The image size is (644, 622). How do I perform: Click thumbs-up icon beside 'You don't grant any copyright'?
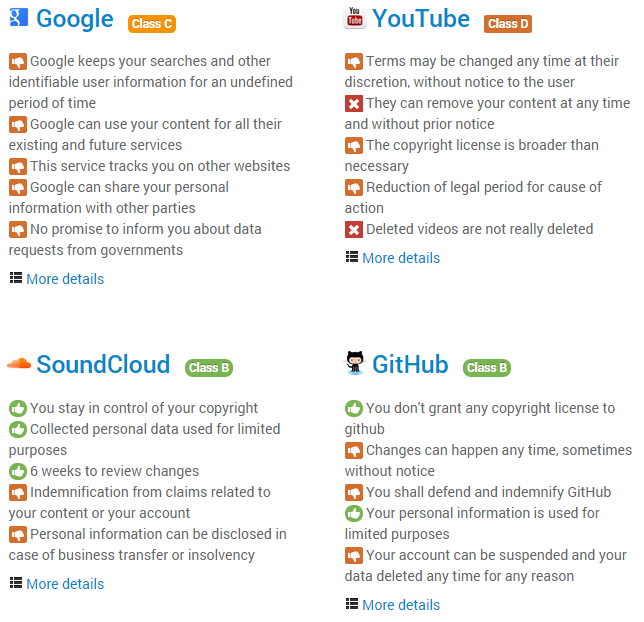pyautogui.click(x=354, y=408)
